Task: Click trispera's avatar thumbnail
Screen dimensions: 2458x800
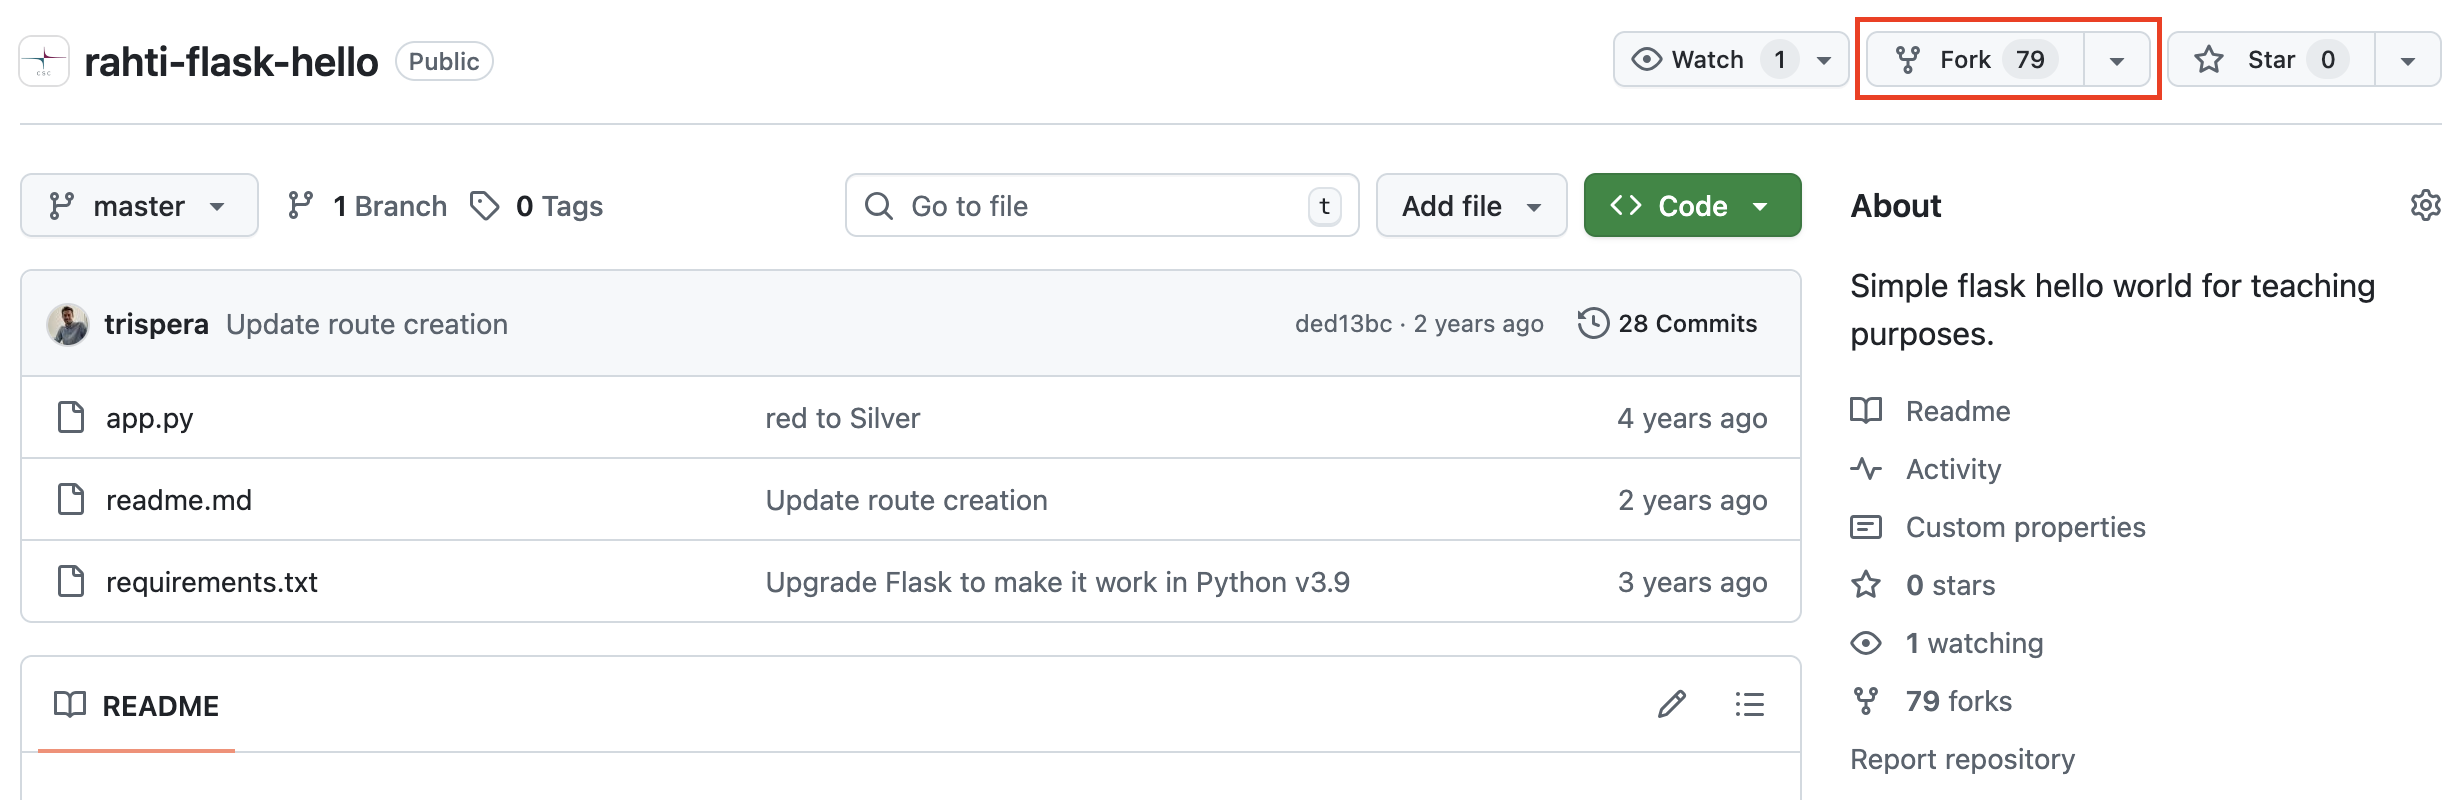Action: coord(68,324)
